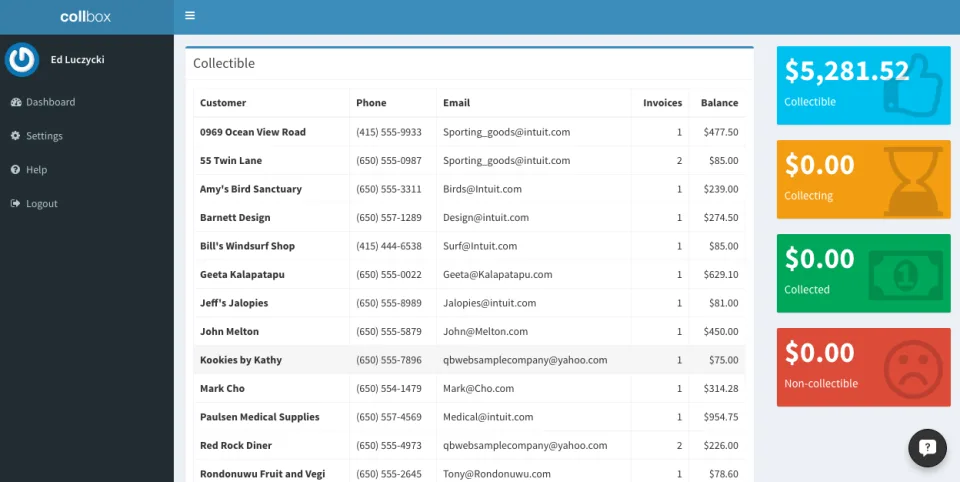Open the floating help chat bubble

click(x=928, y=448)
